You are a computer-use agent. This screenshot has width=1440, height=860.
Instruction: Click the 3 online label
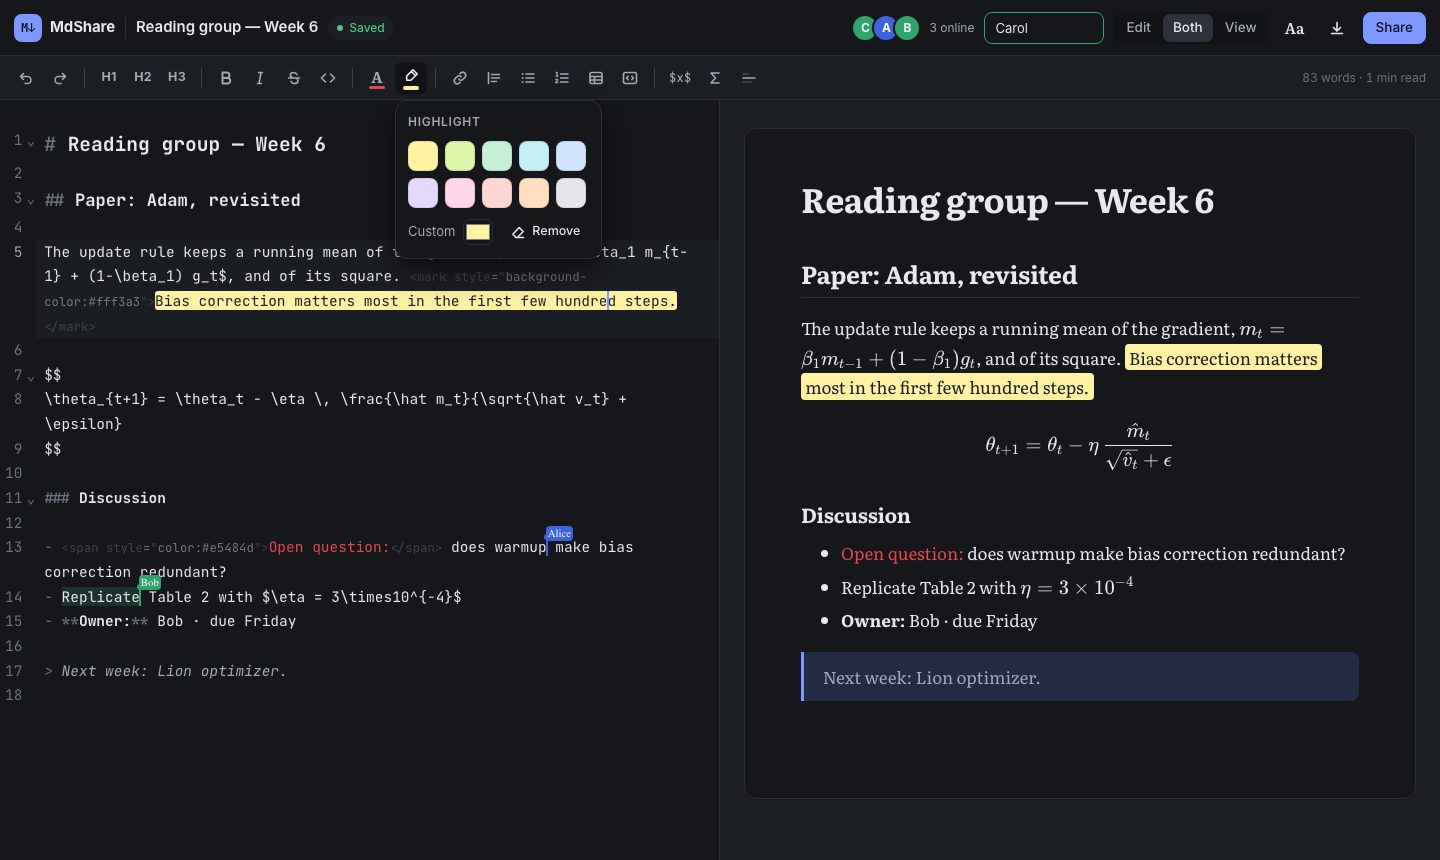951,28
